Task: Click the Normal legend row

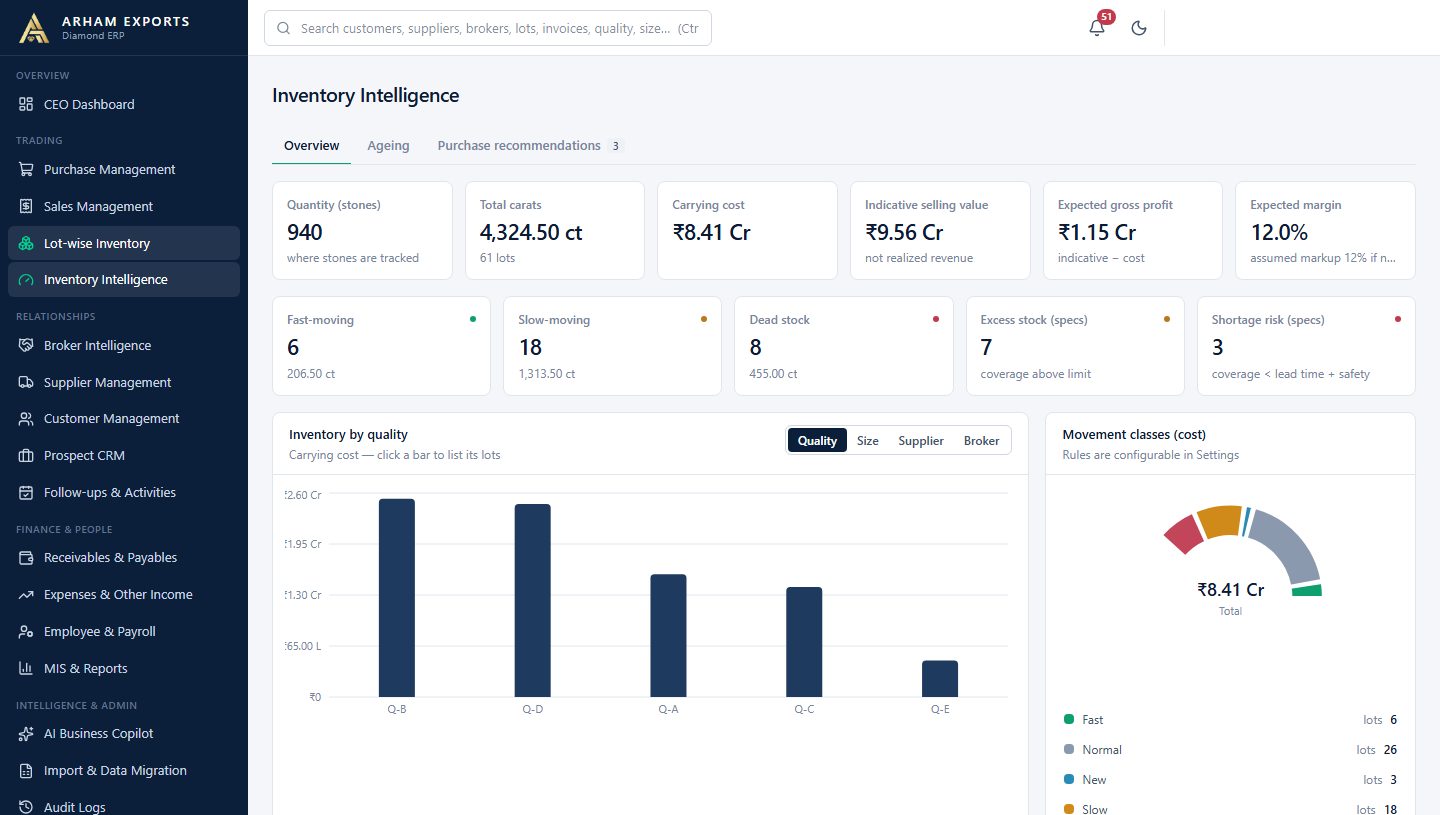Action: (1230, 750)
